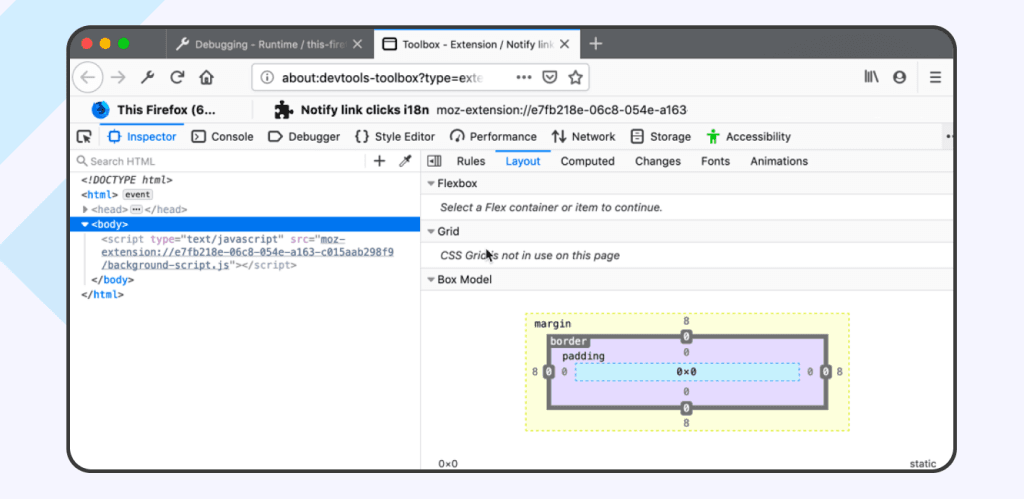Switch to the Computed tab

pos(588,161)
